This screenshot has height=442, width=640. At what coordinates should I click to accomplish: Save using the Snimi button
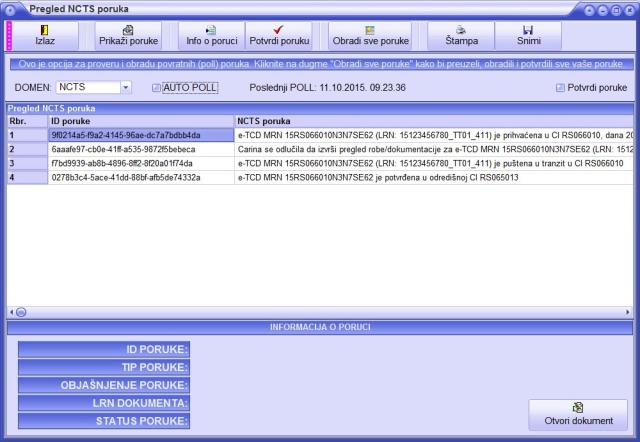[x=528, y=36]
